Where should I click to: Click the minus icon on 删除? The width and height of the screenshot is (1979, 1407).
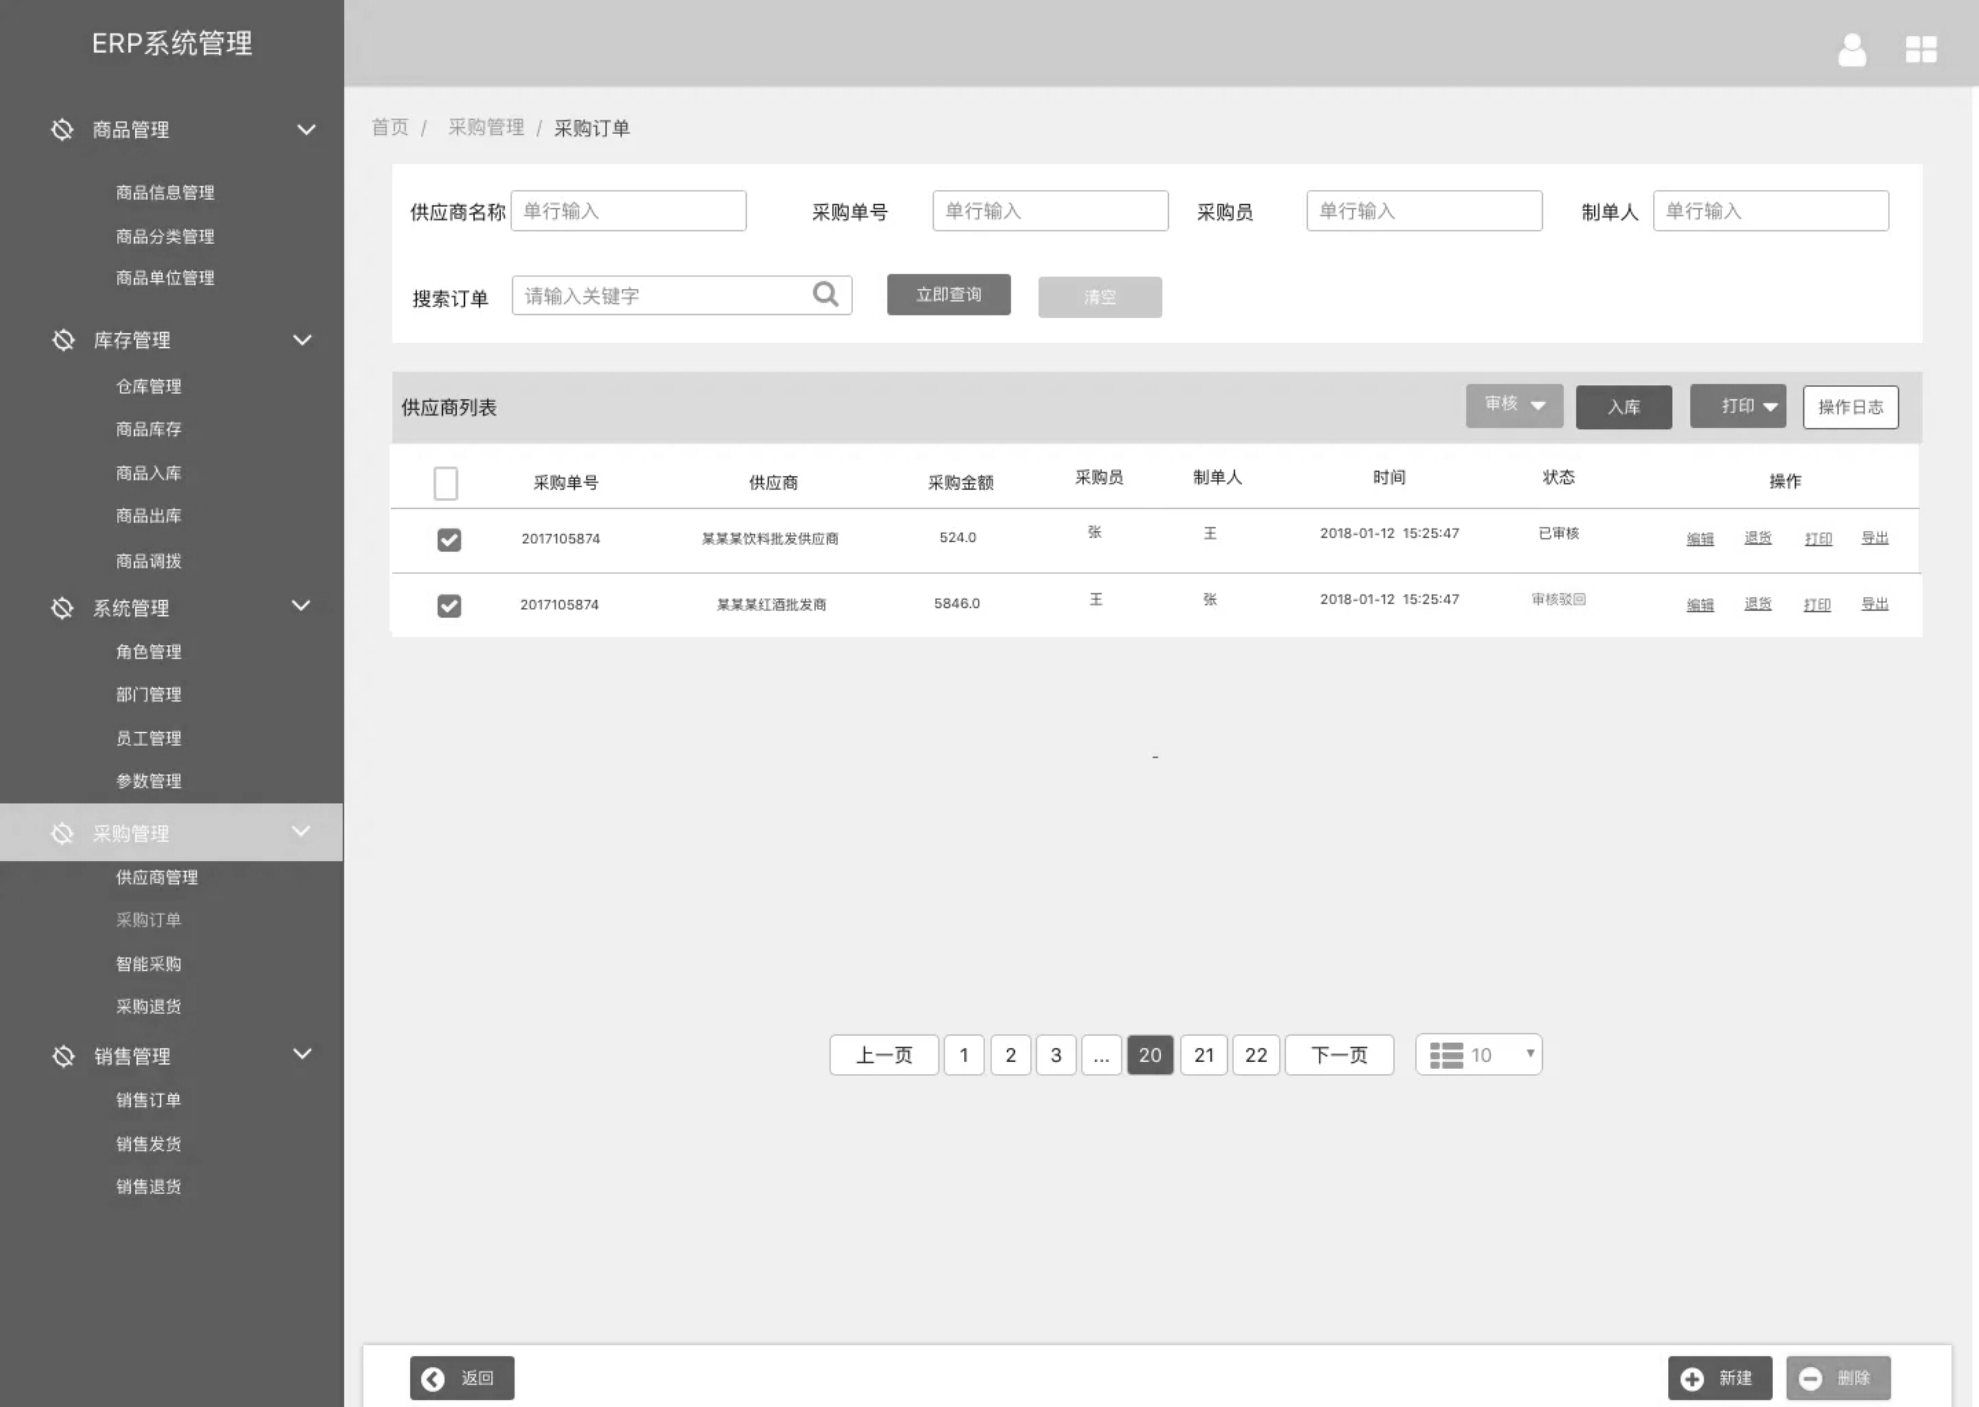tap(1810, 1379)
